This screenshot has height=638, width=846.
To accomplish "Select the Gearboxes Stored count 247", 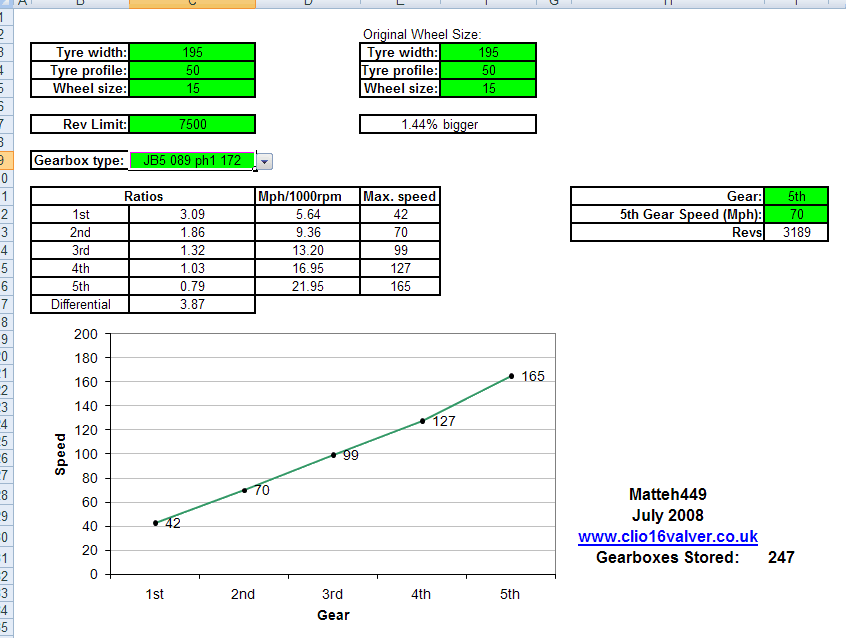I will 779,557.
